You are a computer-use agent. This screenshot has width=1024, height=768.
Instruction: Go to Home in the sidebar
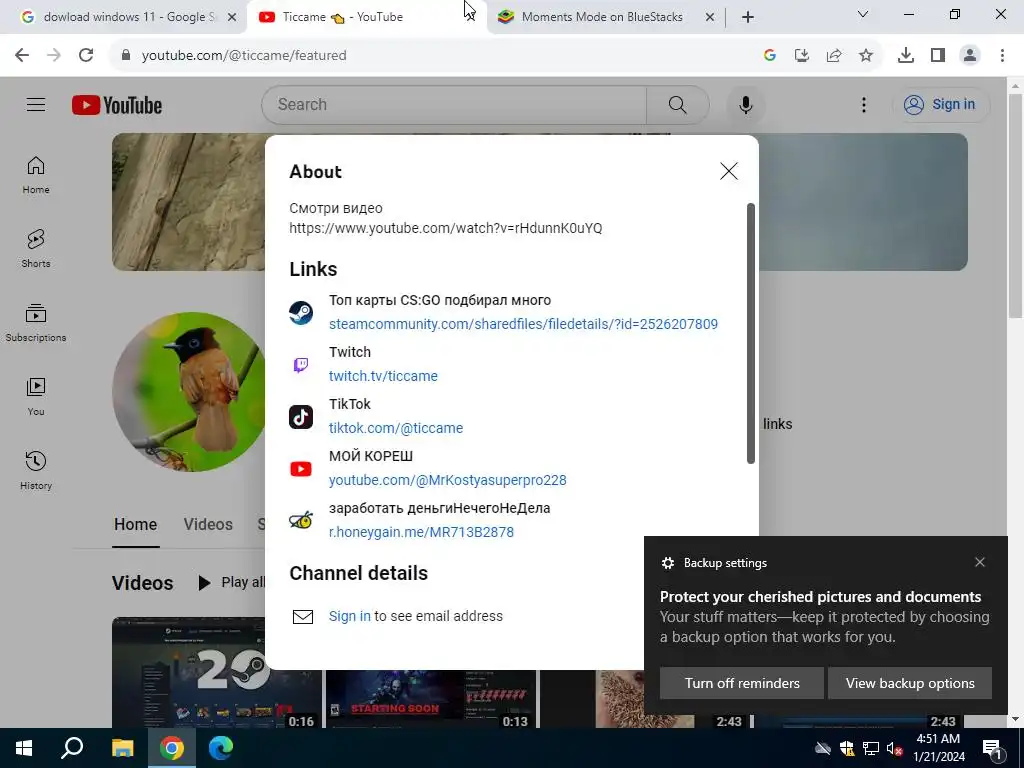click(x=36, y=175)
